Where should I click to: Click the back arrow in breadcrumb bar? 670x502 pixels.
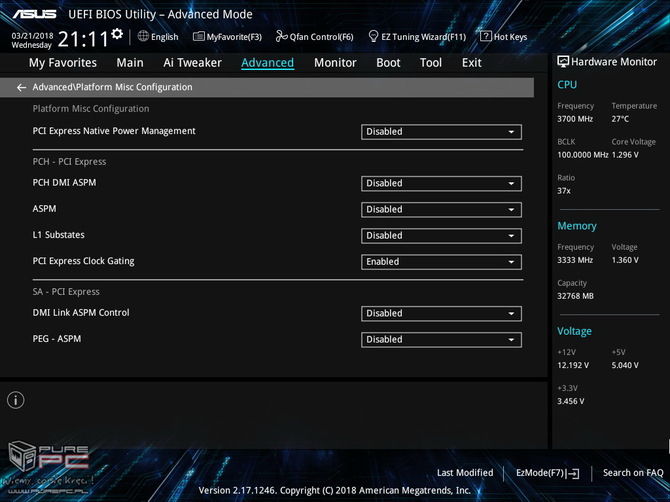[x=21, y=88]
